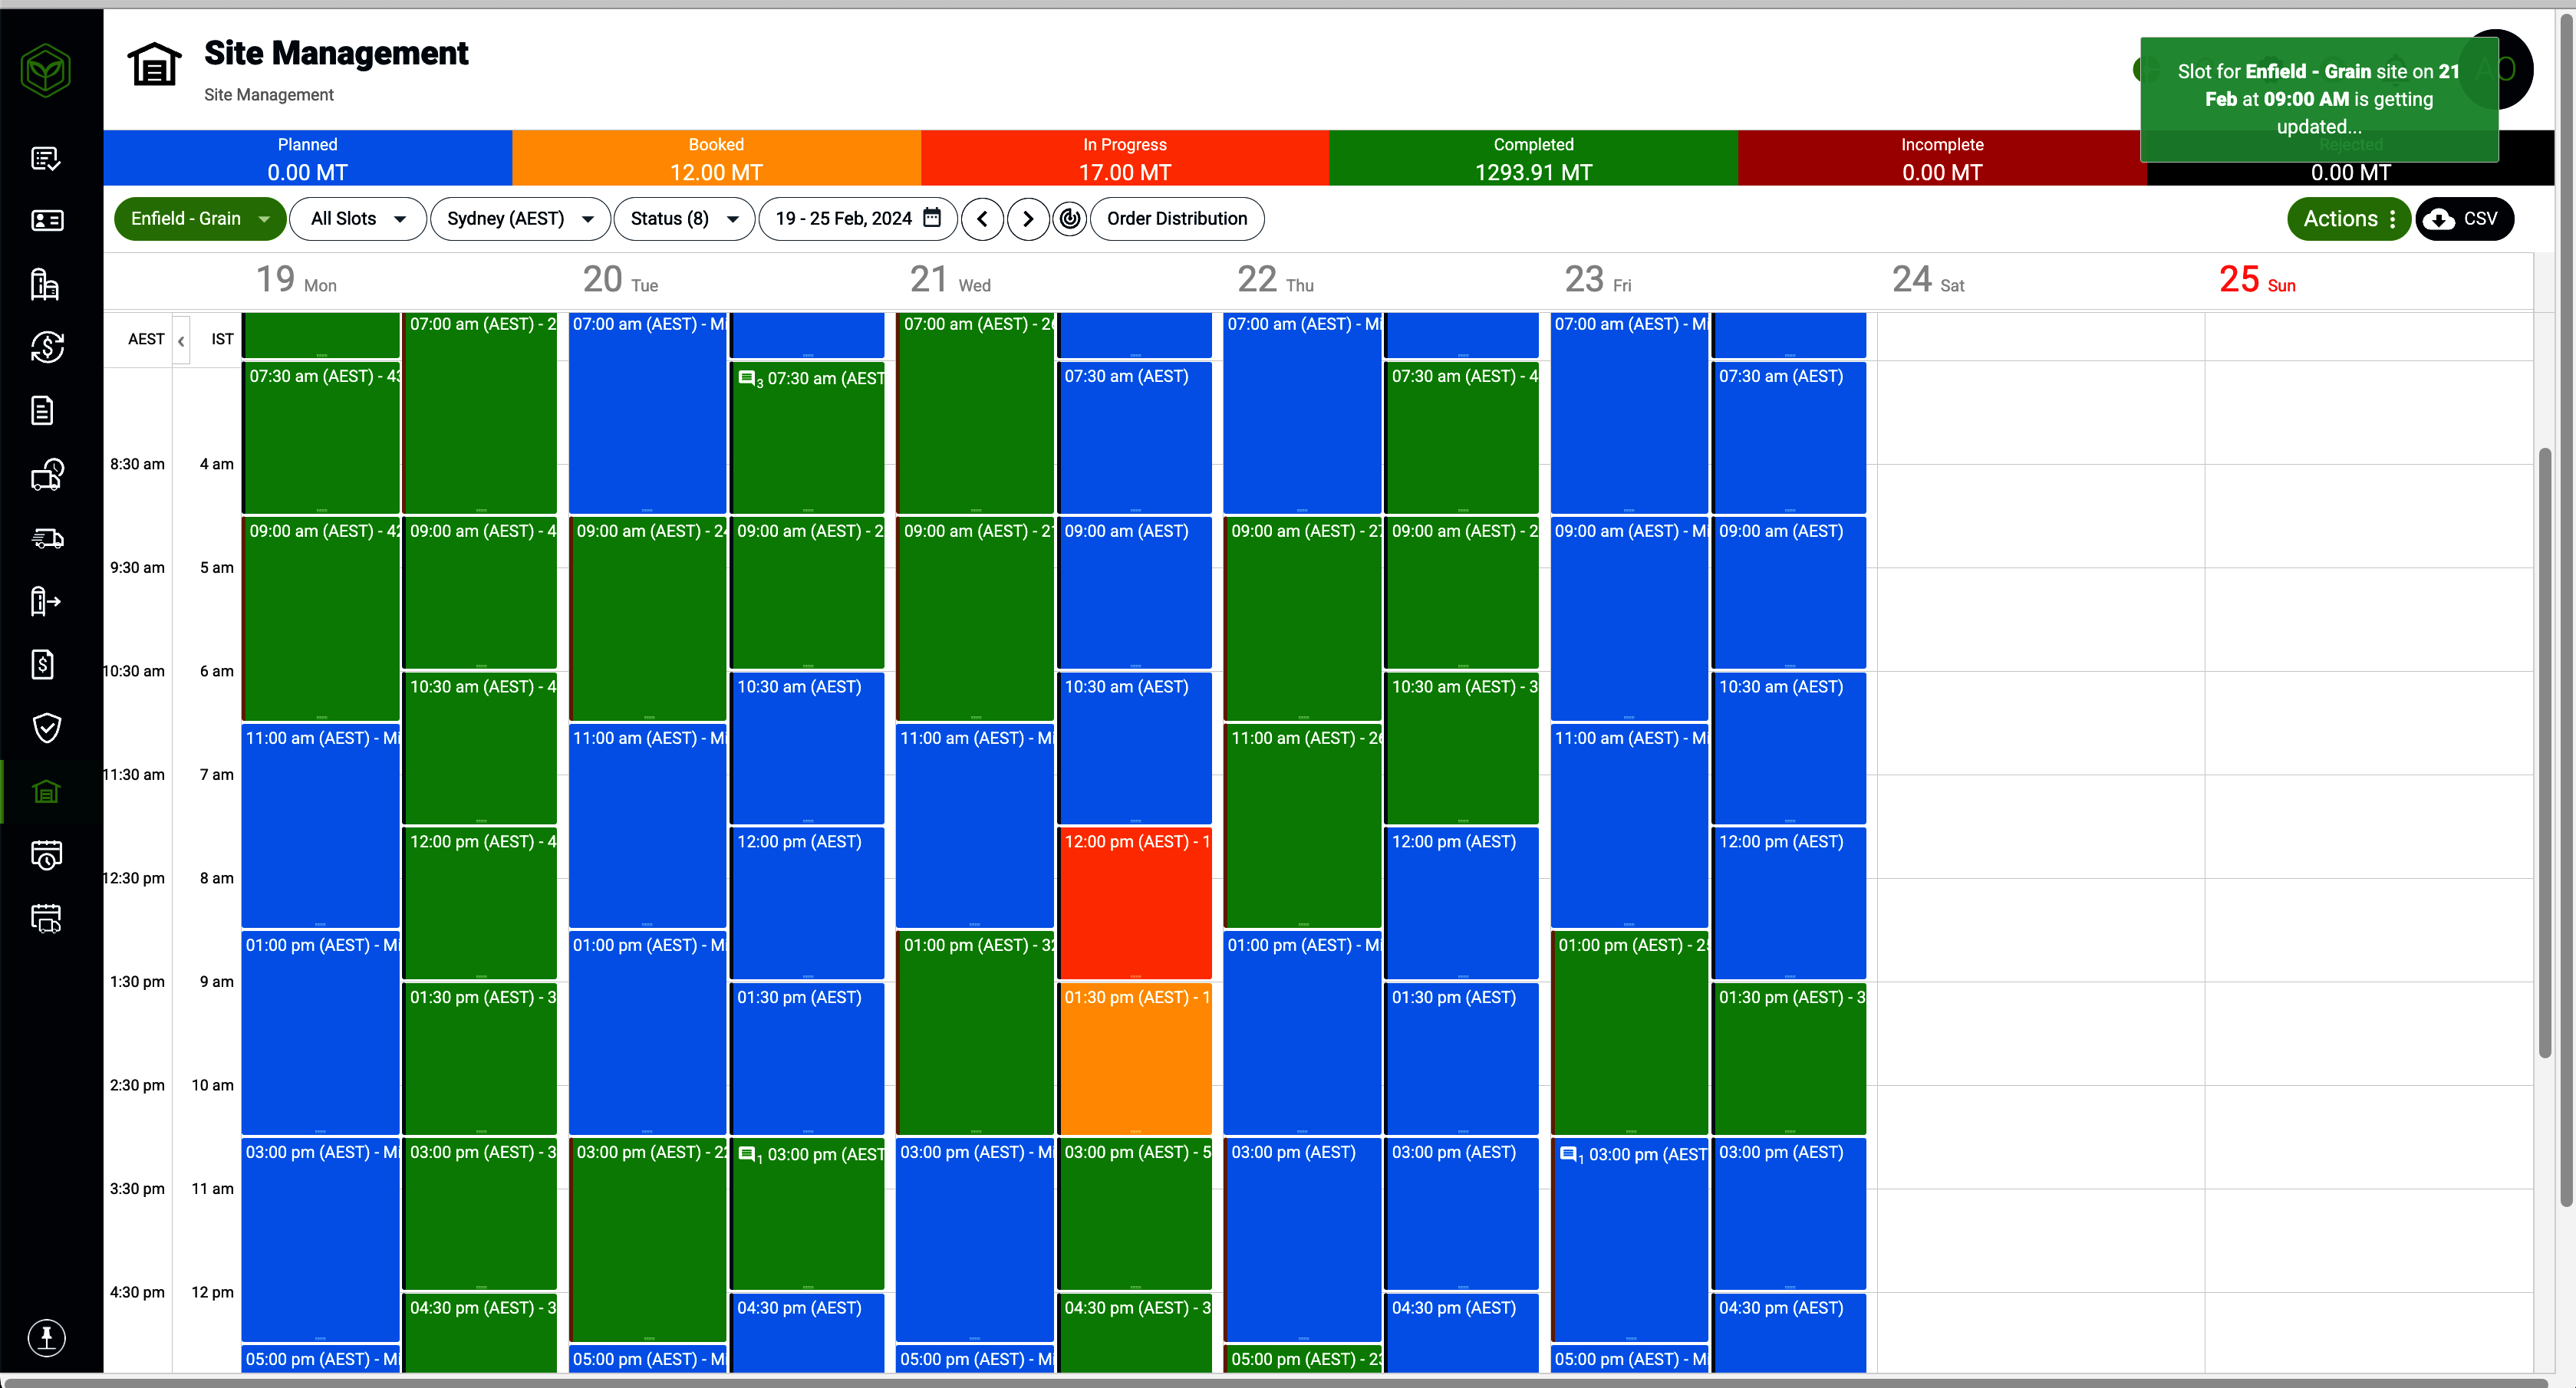
Task: Click the red 12:00 pm in-progress slot
Action: [x=1134, y=904]
